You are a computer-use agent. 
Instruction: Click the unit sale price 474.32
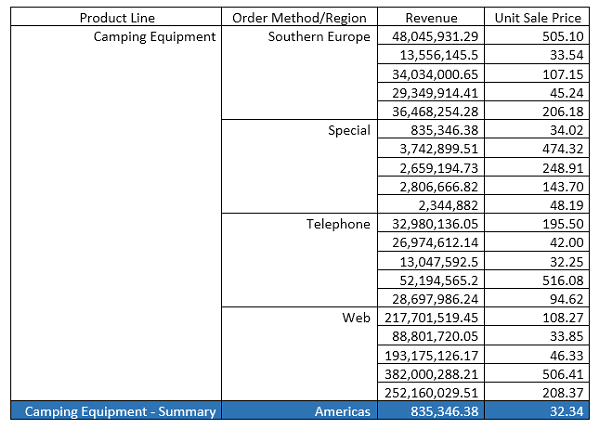click(563, 149)
